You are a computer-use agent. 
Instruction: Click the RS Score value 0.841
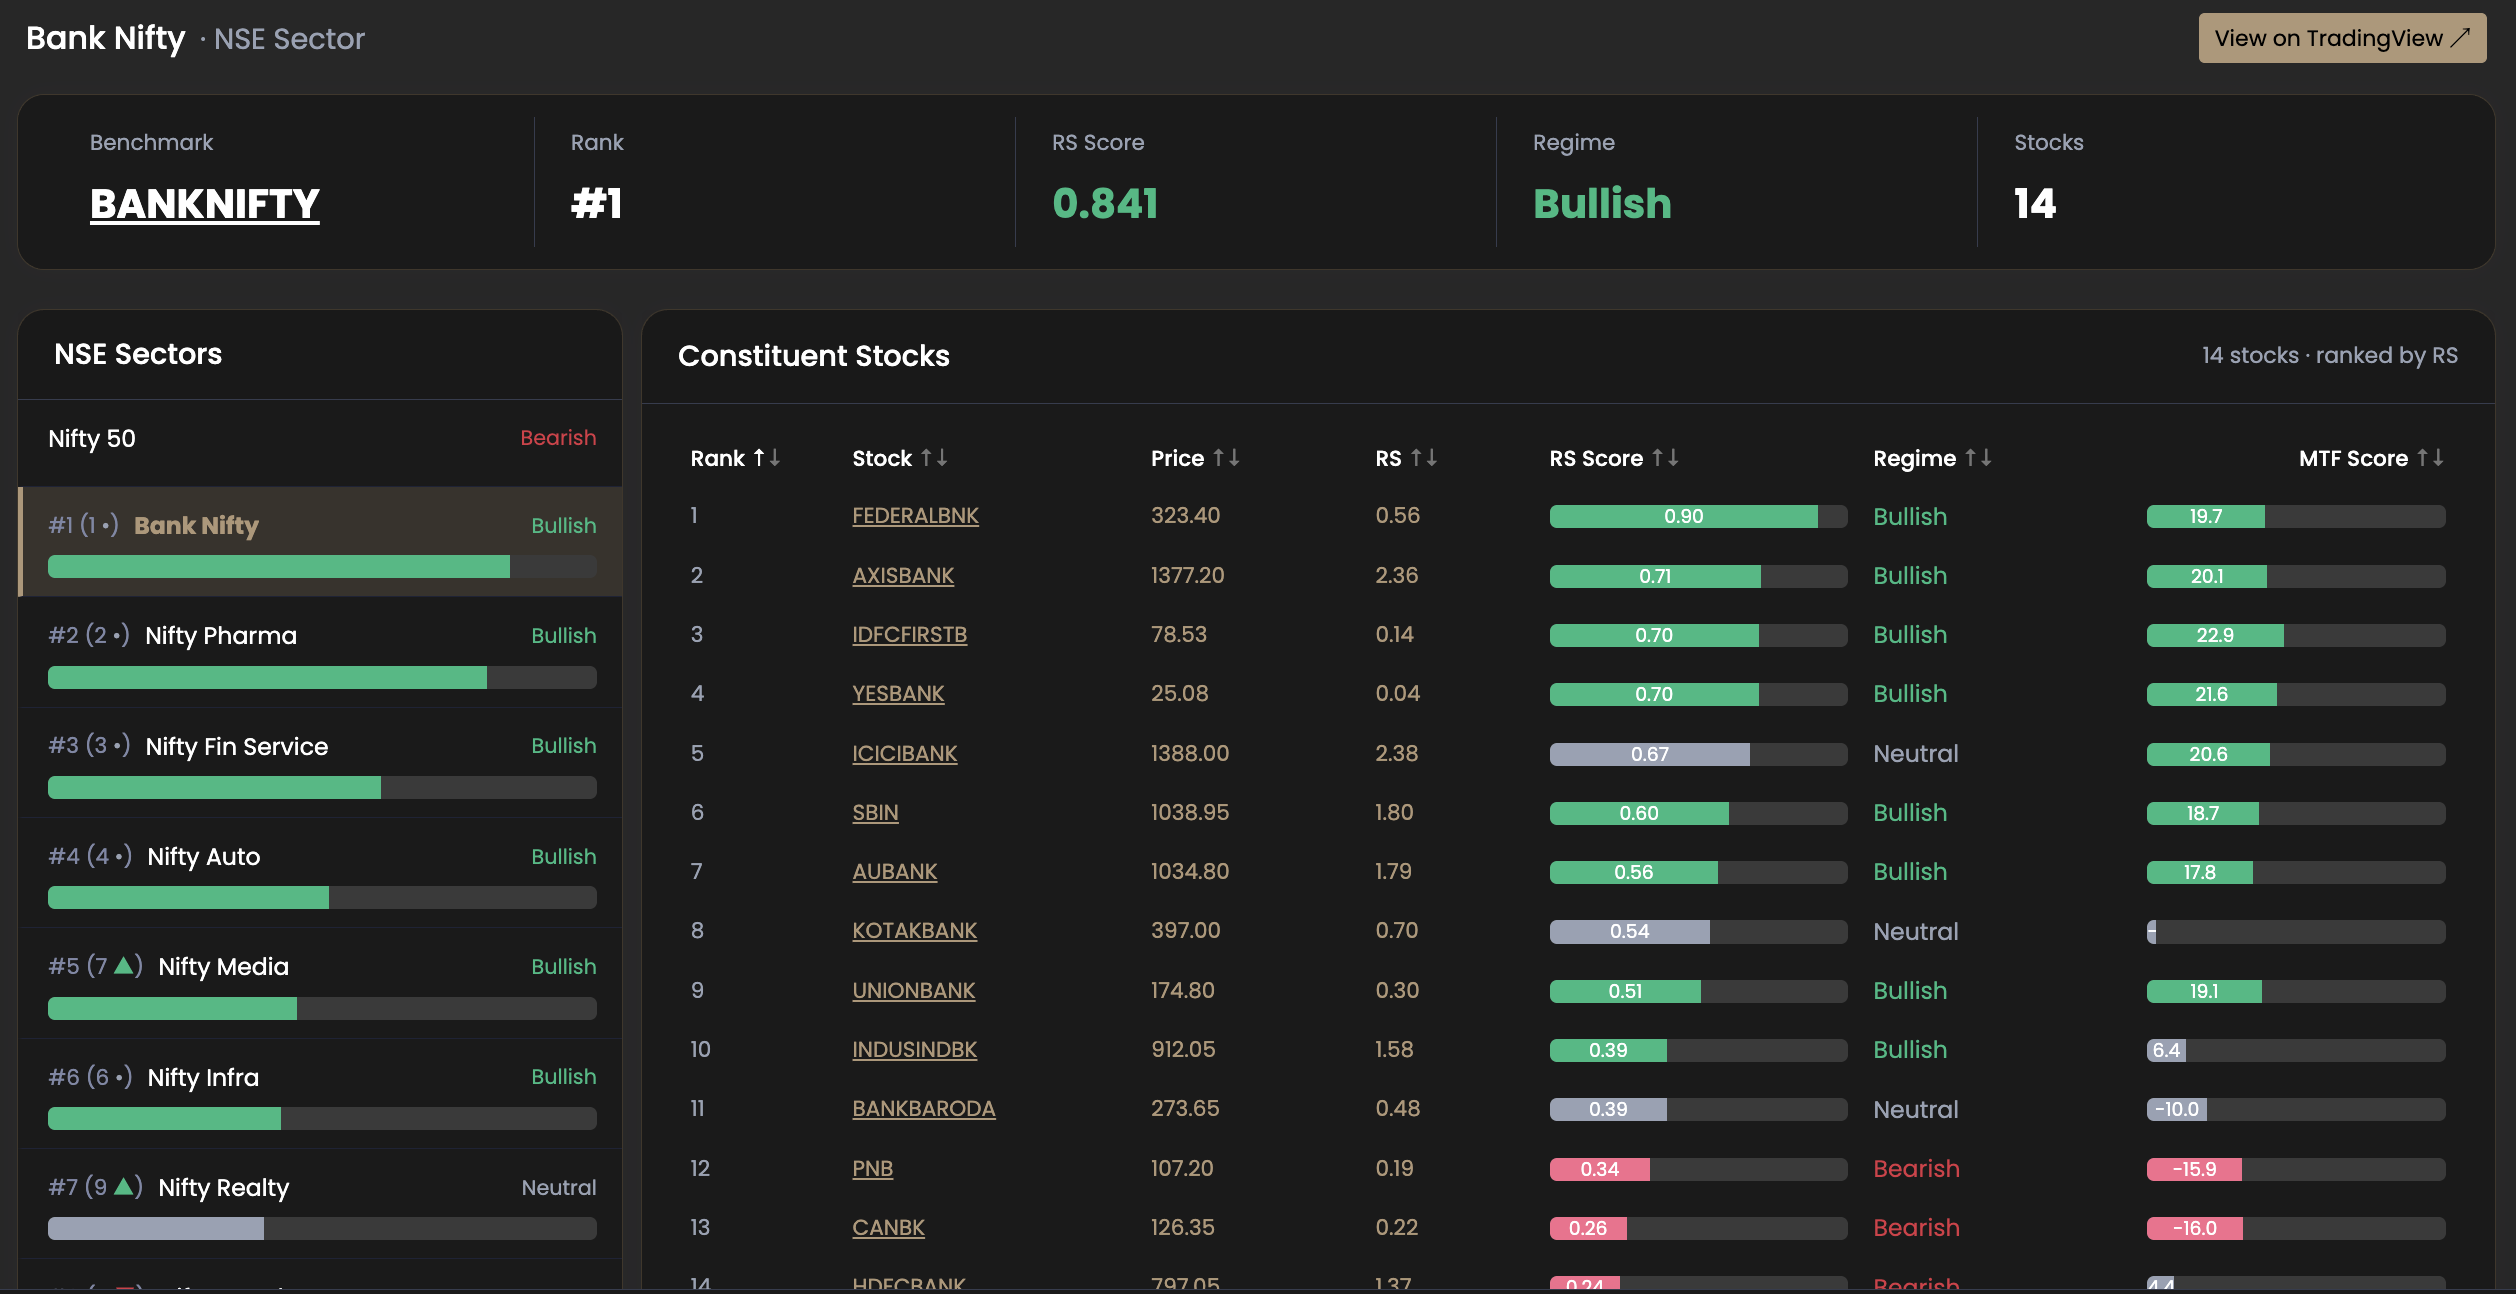[x=1105, y=204]
